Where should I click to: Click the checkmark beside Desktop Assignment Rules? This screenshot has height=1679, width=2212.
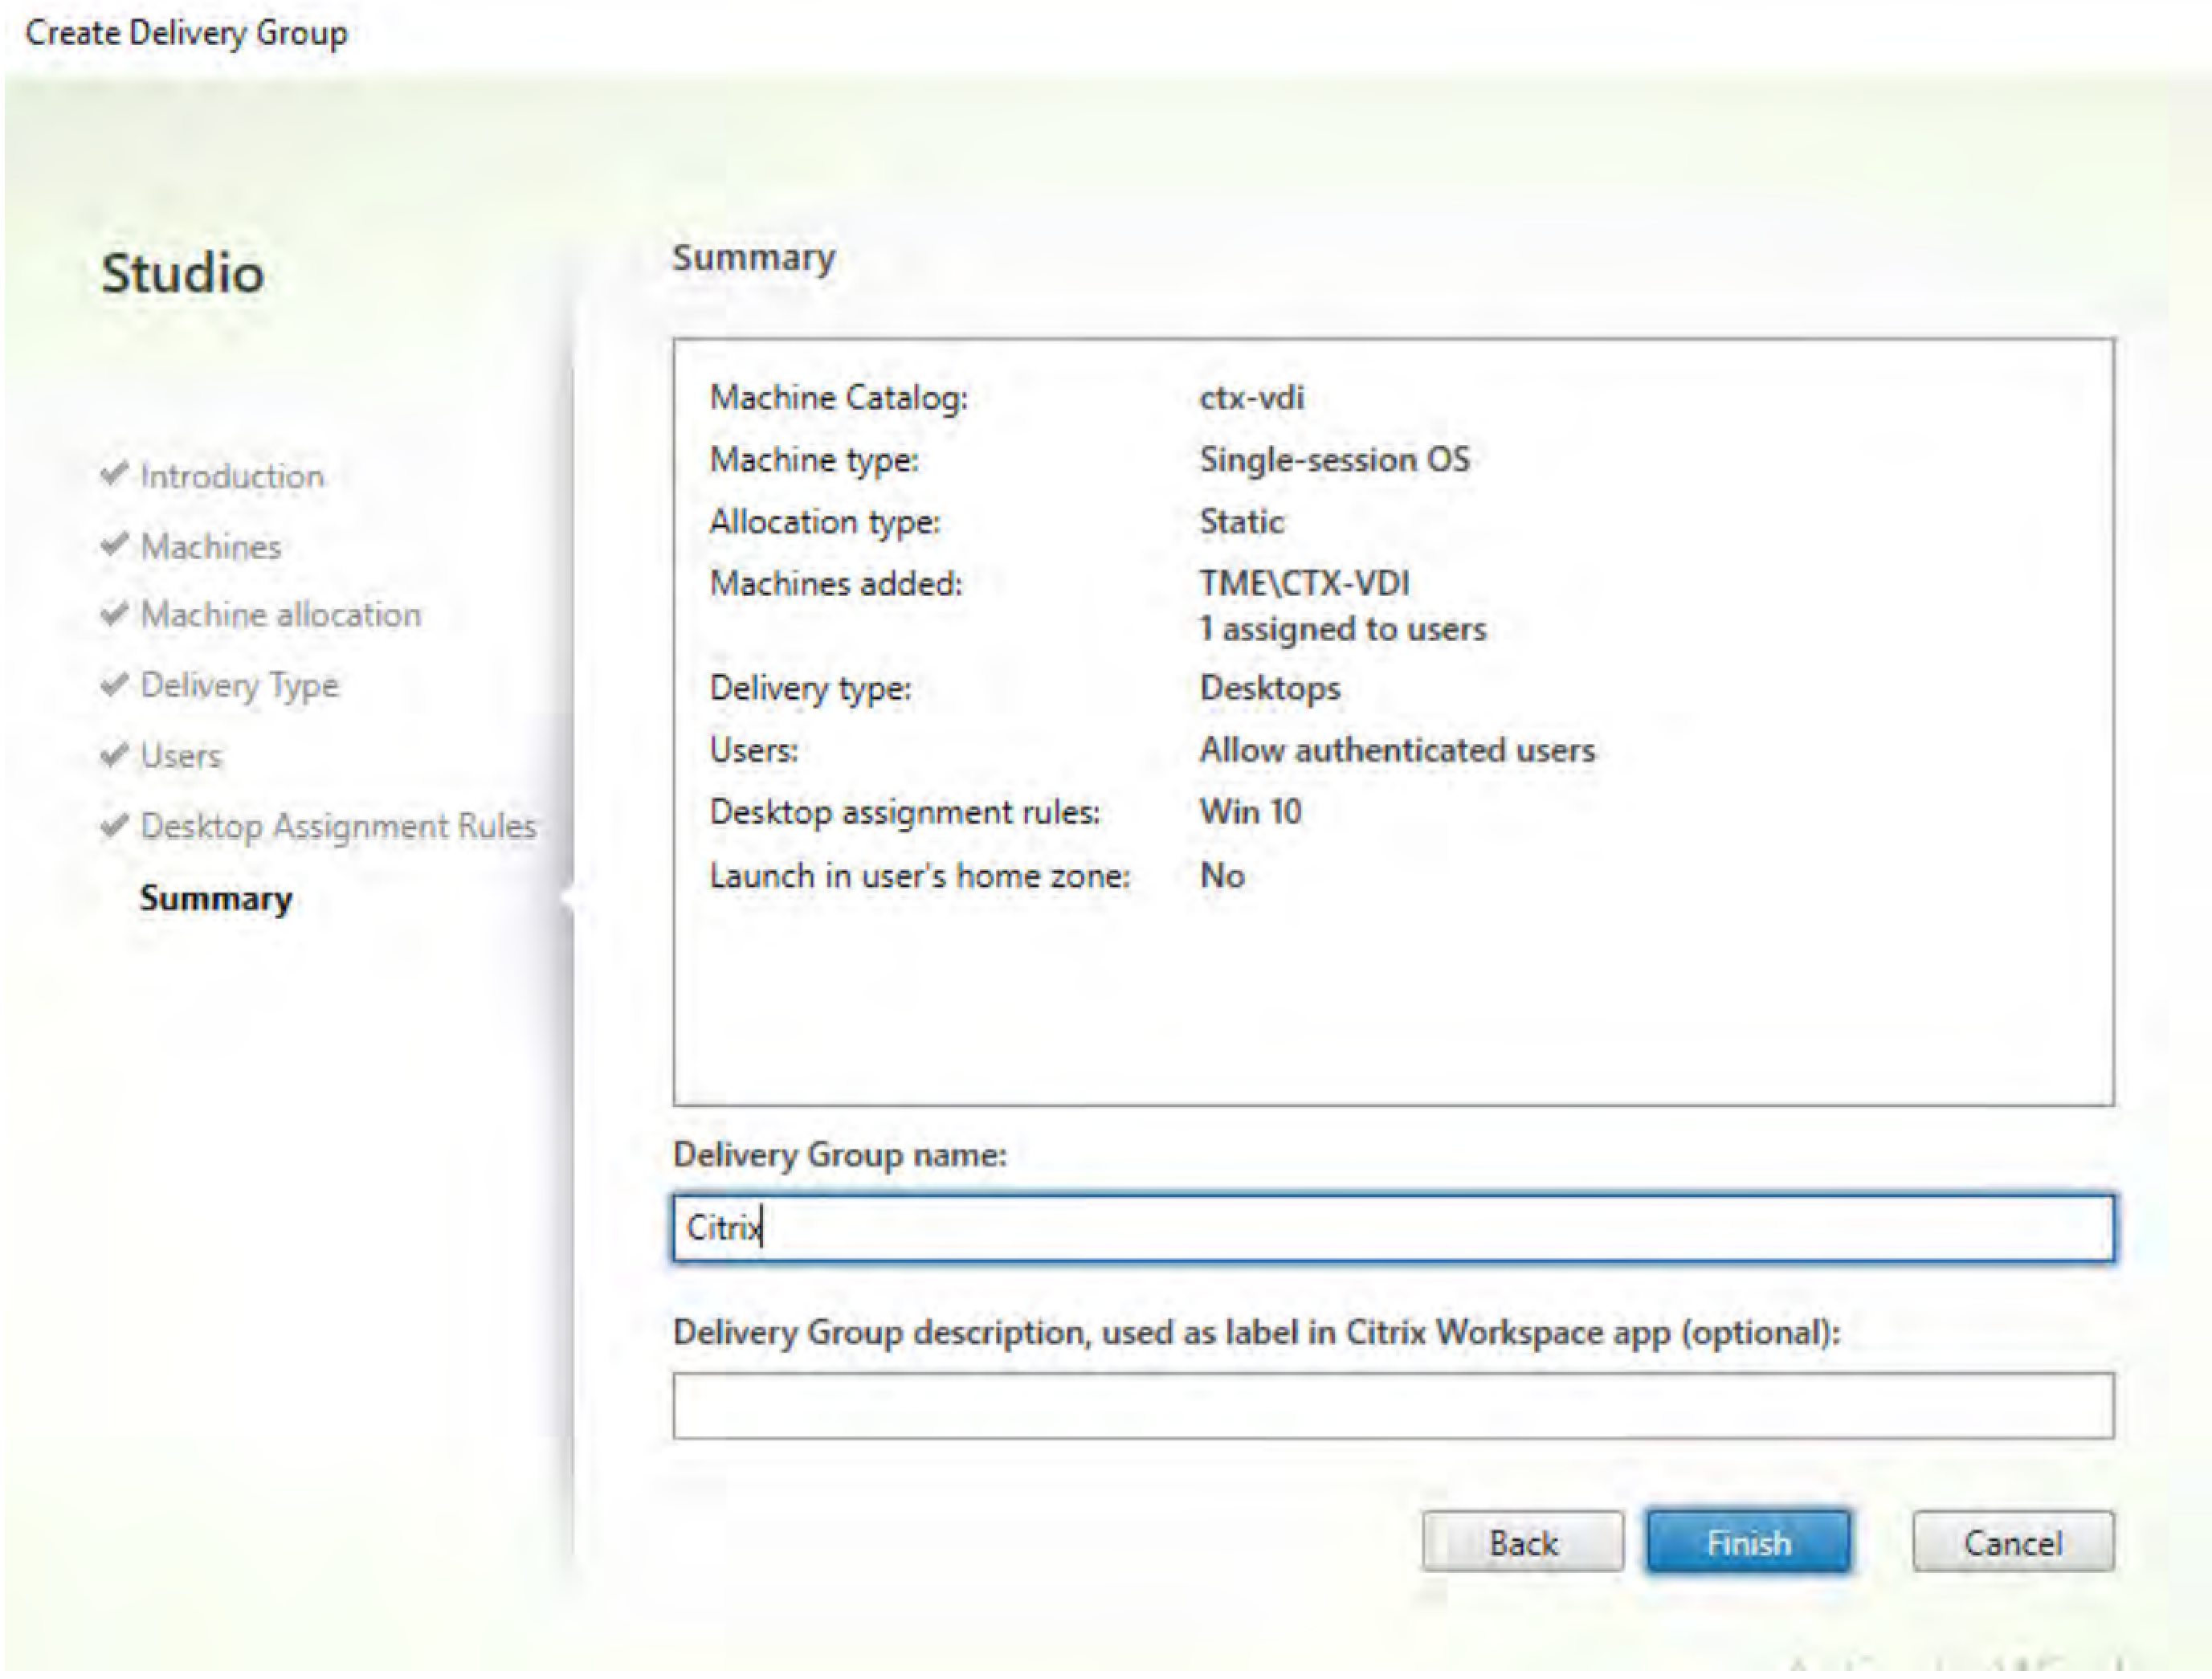click(115, 826)
